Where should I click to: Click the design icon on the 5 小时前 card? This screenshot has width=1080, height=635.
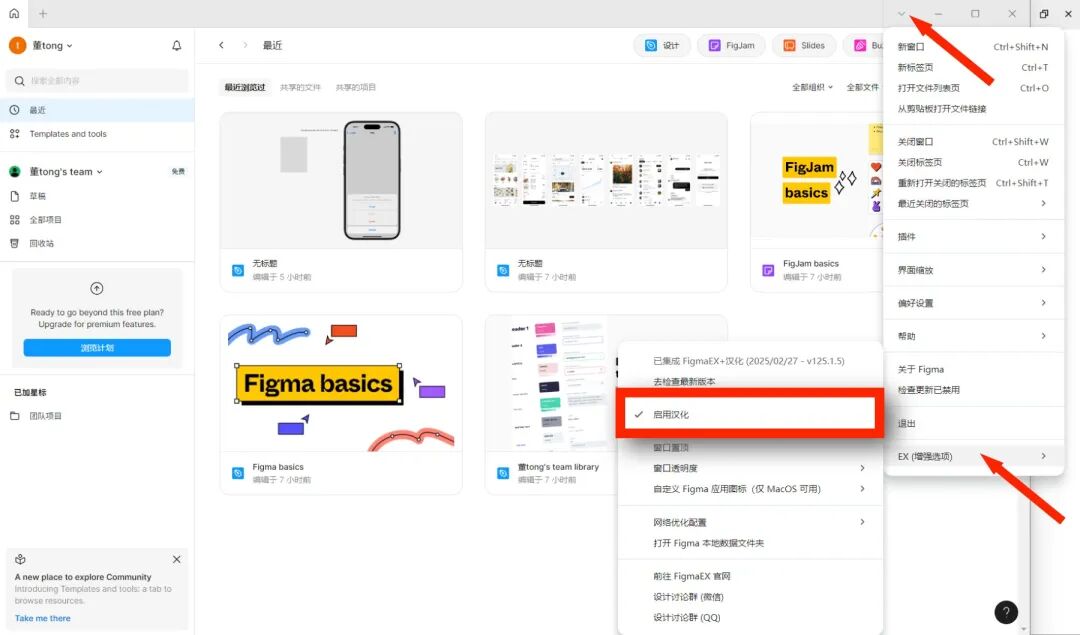(x=238, y=271)
